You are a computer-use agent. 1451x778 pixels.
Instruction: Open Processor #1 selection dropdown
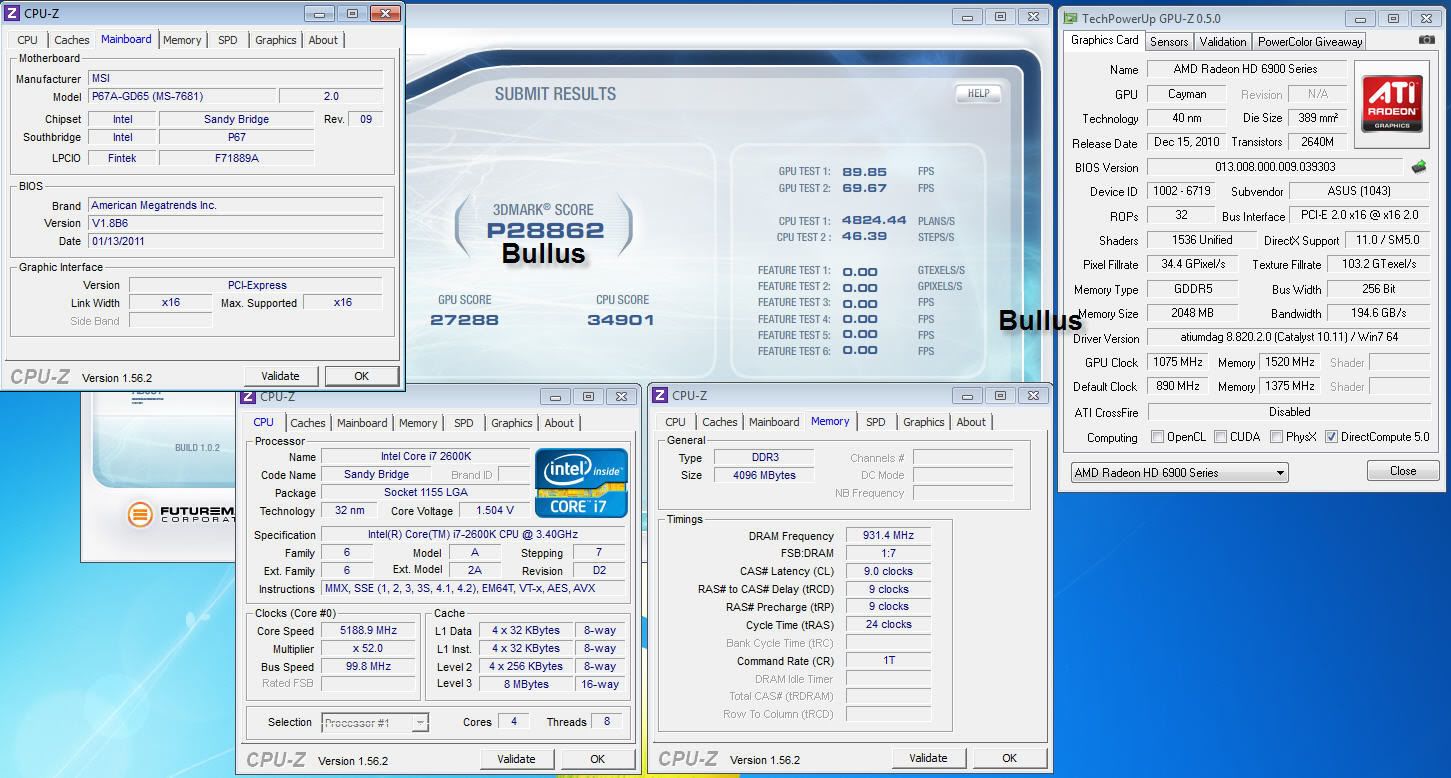(x=375, y=722)
